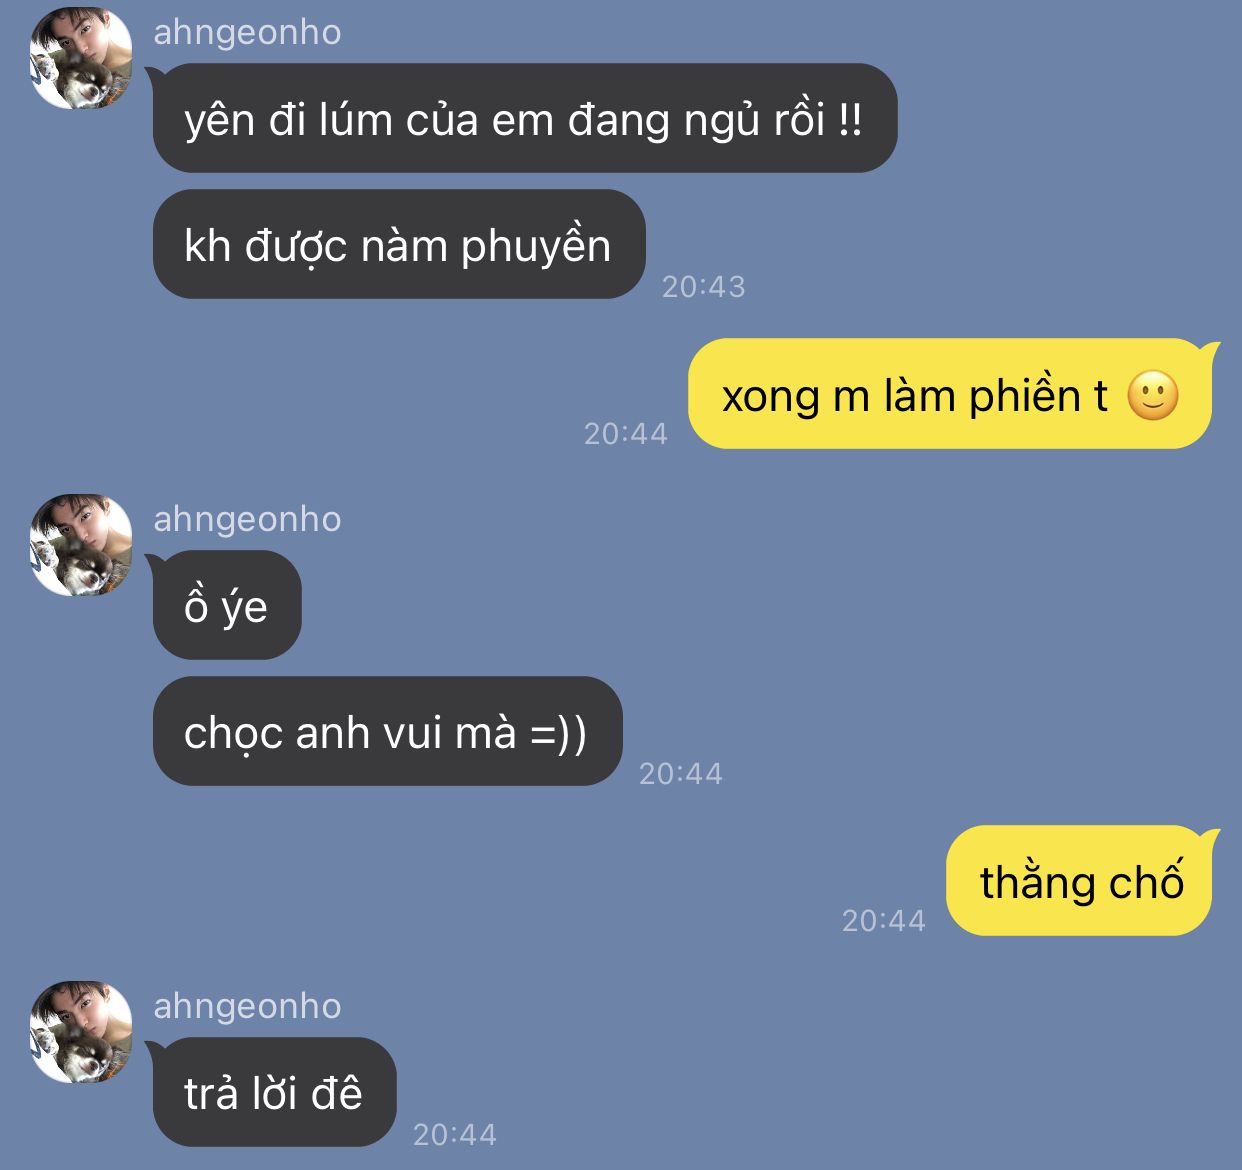Tap the 'ồ ýe' message bubble
1242x1170 pixels.
click(x=227, y=605)
